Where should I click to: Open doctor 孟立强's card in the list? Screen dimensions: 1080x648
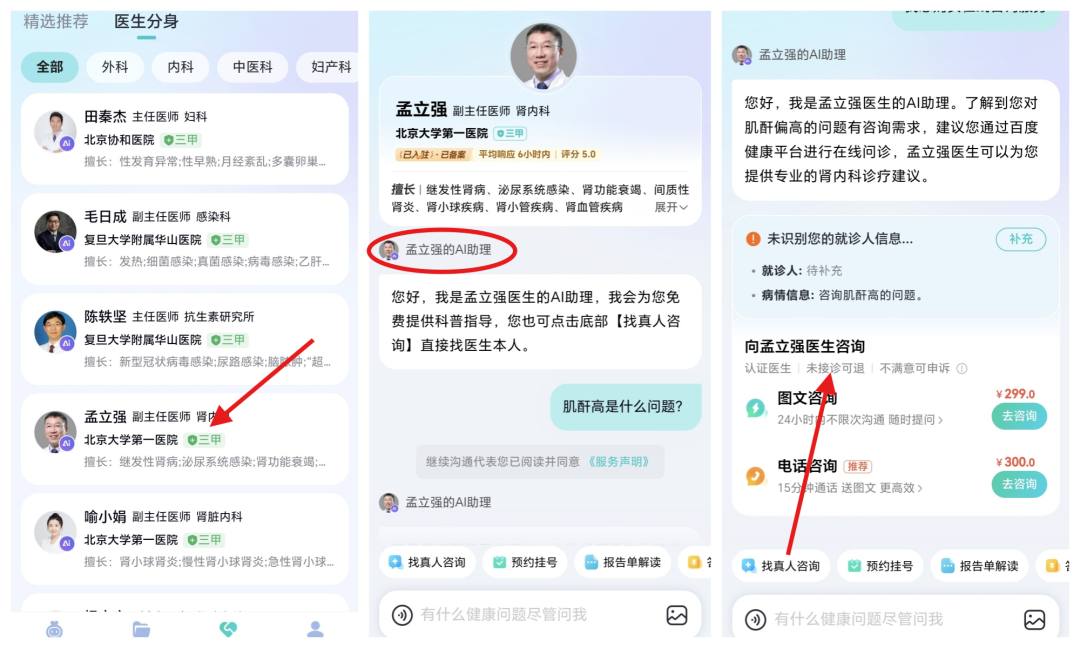tap(185, 439)
